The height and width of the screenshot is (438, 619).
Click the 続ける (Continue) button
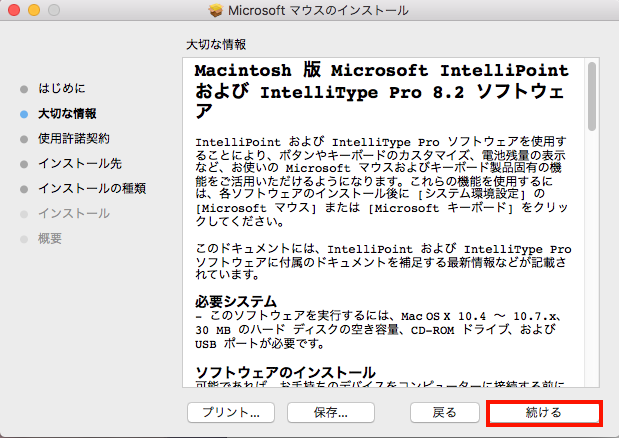click(544, 413)
